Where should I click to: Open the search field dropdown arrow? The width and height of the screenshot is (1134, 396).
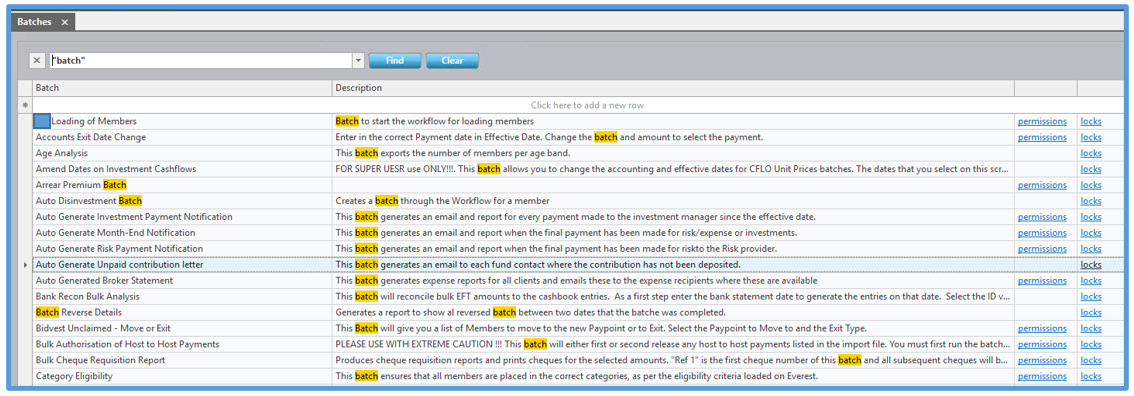pyautogui.click(x=358, y=61)
